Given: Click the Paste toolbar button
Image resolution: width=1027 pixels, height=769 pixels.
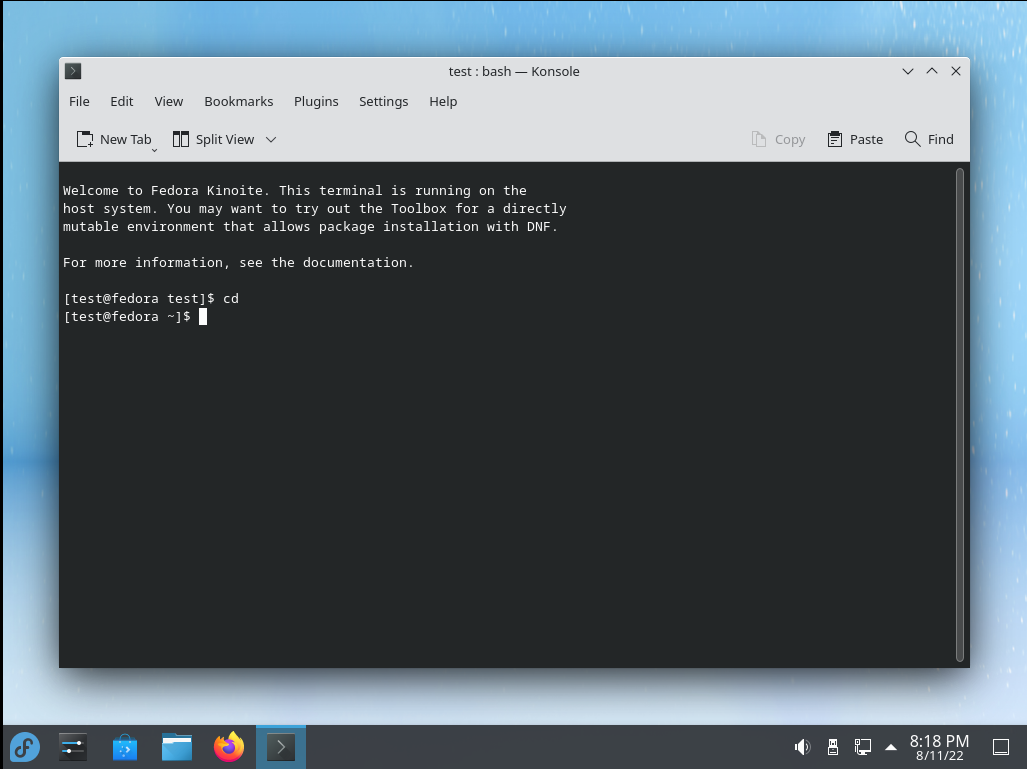Looking at the screenshot, I should pyautogui.click(x=855, y=139).
